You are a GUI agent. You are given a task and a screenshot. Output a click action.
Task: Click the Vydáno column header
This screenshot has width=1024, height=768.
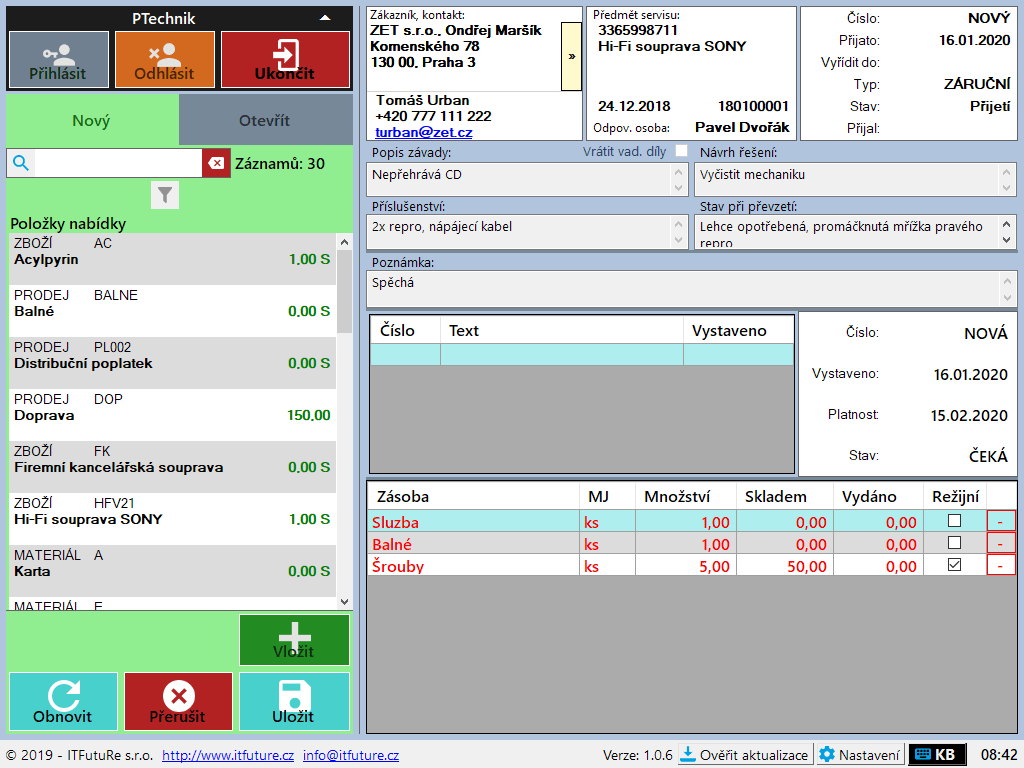878,496
